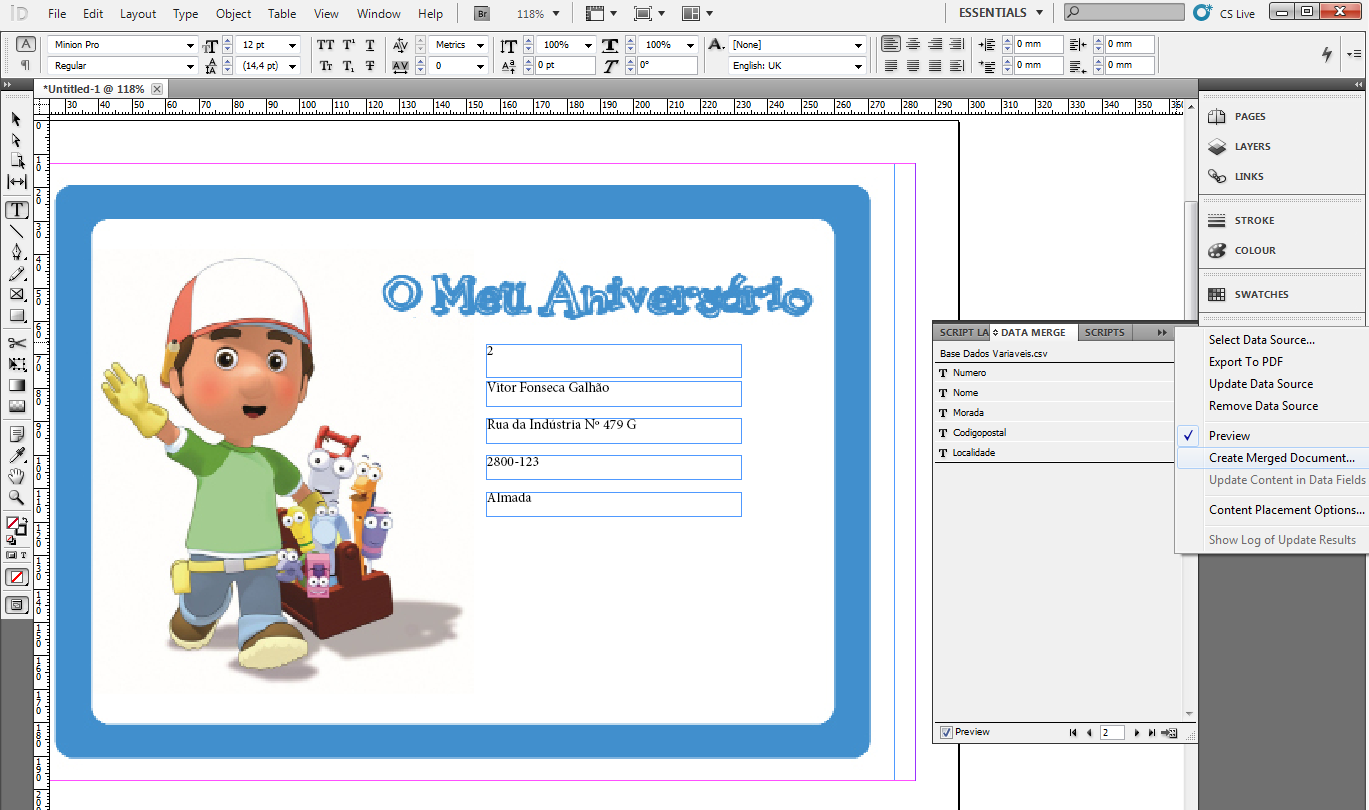Uncheck the Preview checkbox in Data Merge panel
The image size is (1369, 810).
pos(946,731)
